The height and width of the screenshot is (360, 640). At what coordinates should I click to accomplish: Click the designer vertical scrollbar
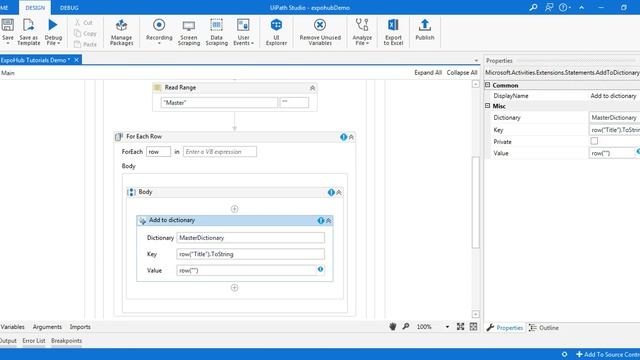coord(476,202)
